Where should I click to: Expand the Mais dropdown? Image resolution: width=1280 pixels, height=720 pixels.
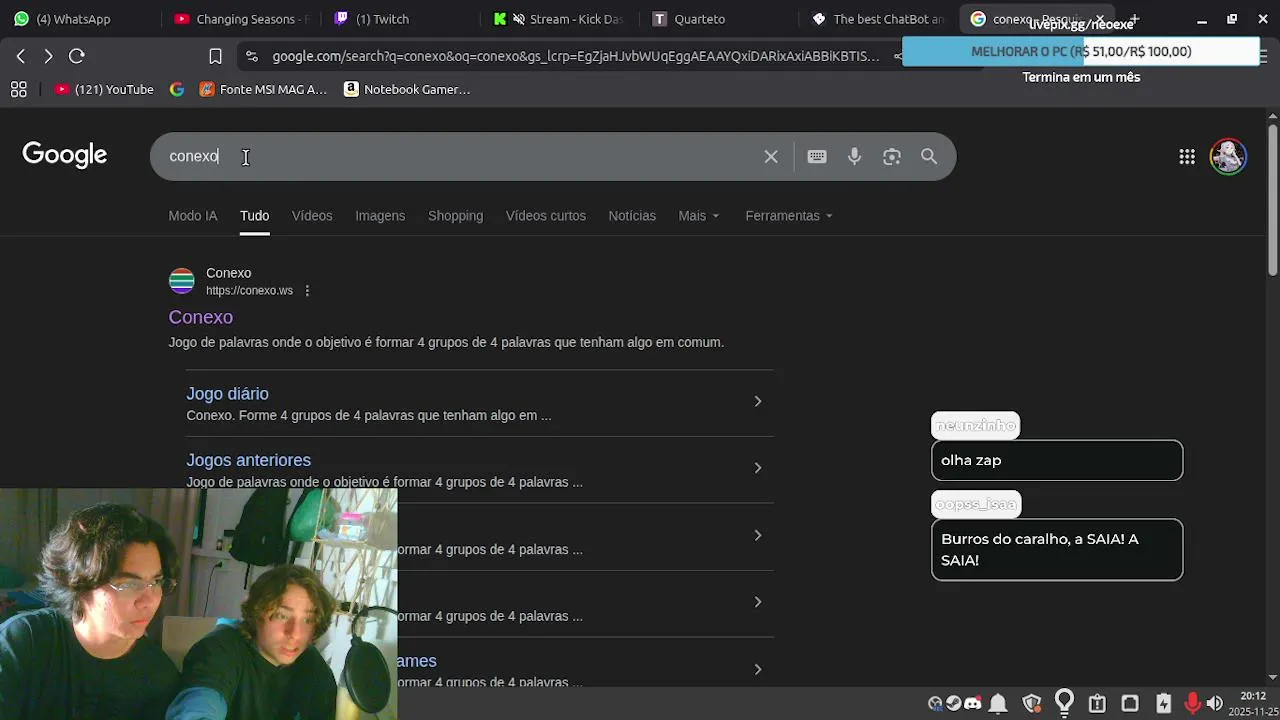coord(698,216)
